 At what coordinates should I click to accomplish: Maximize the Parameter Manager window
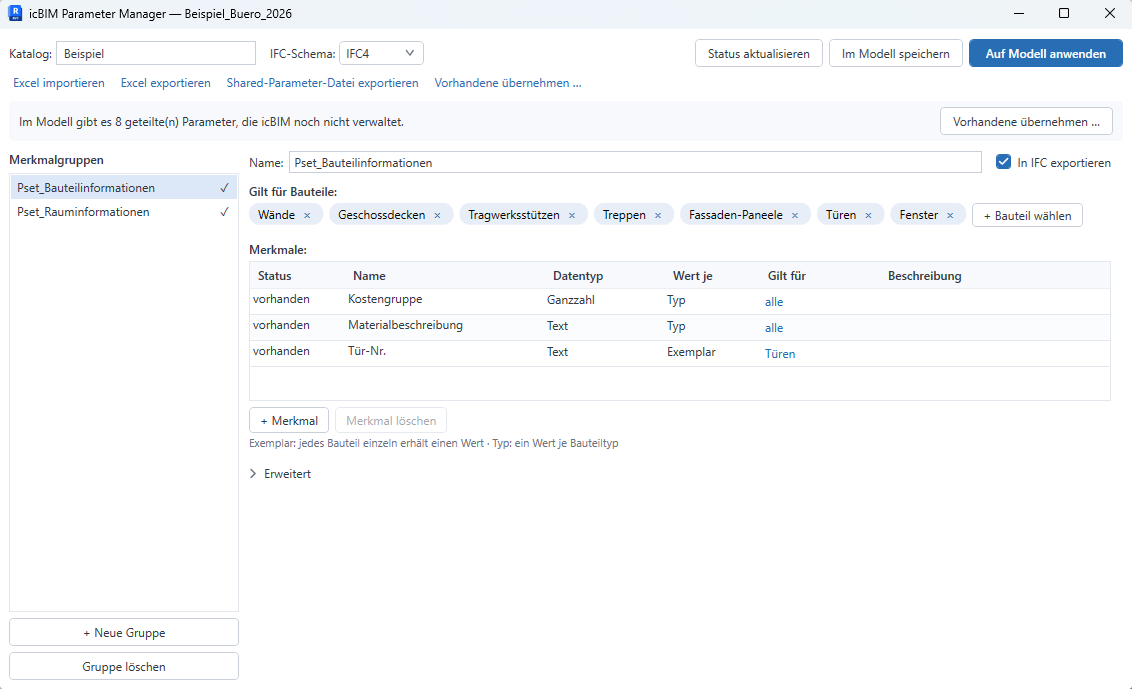(1063, 13)
